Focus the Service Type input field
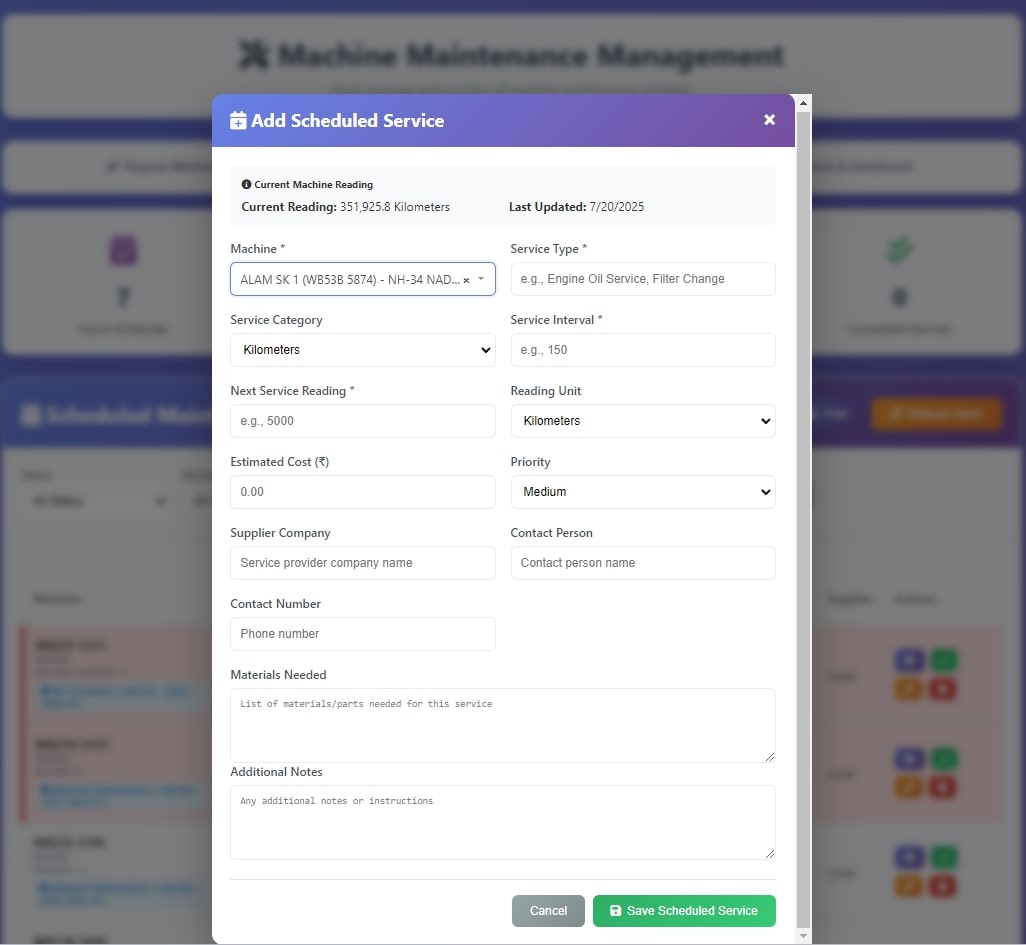Image resolution: width=1026 pixels, height=945 pixels. click(x=642, y=279)
